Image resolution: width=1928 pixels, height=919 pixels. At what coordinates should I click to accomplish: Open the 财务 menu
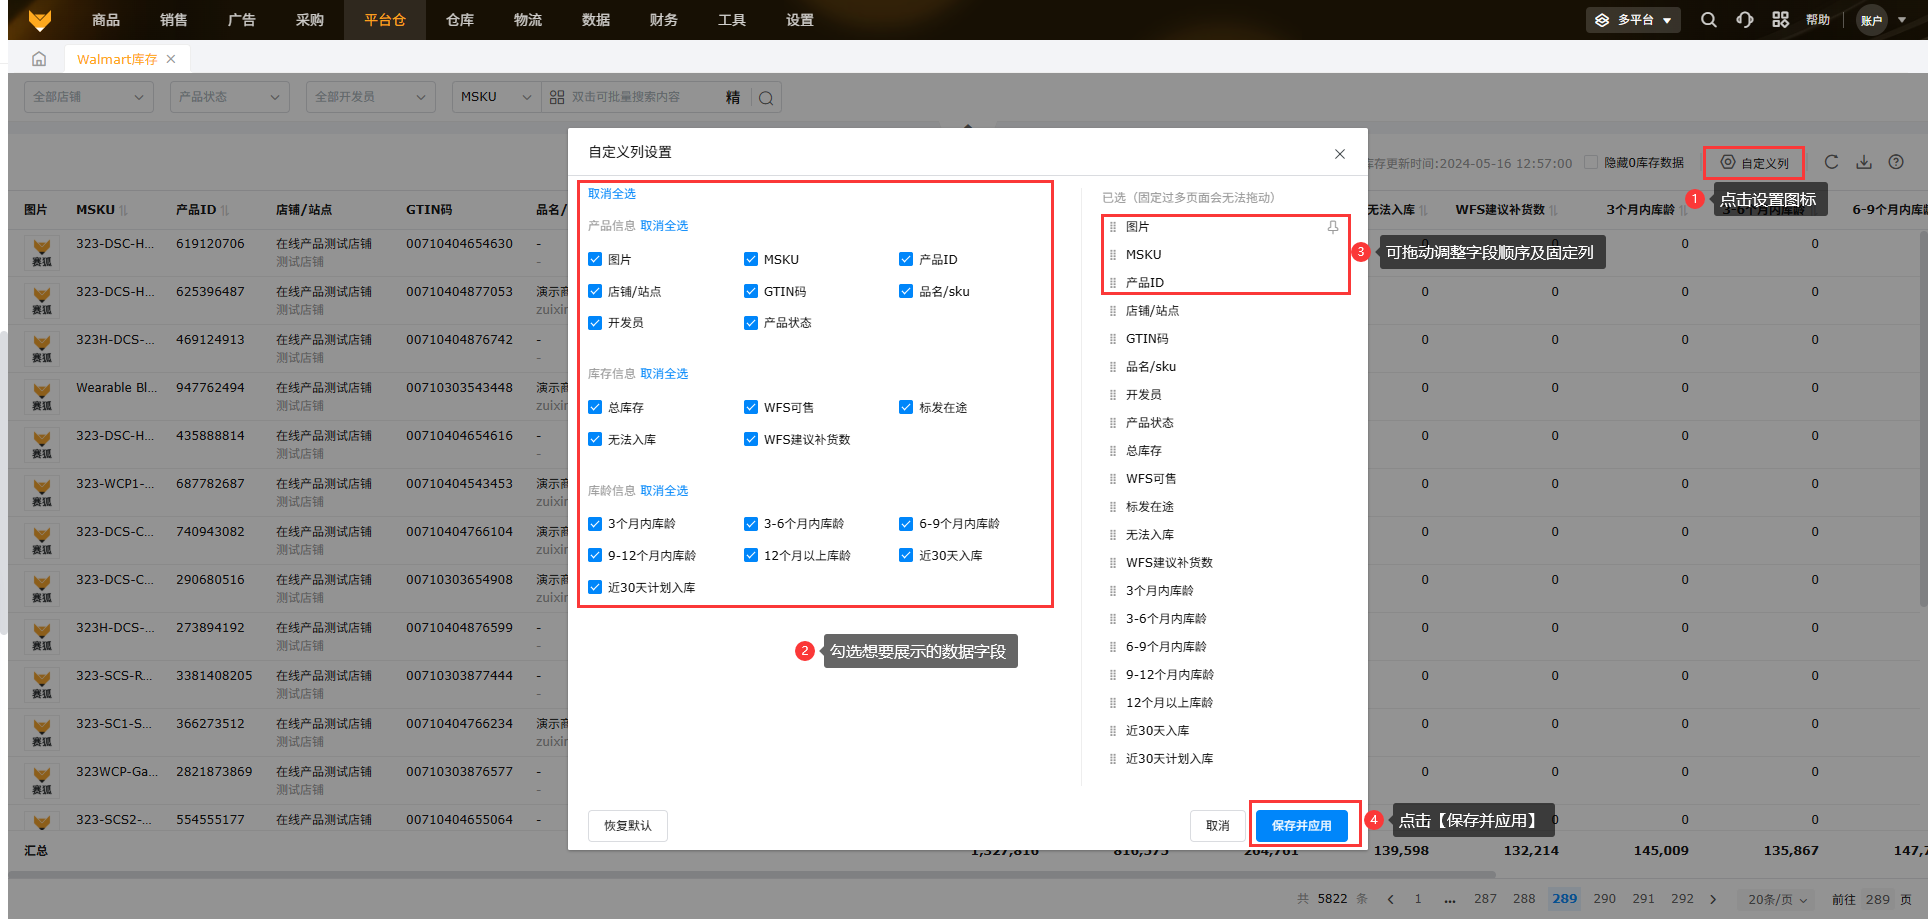click(664, 20)
